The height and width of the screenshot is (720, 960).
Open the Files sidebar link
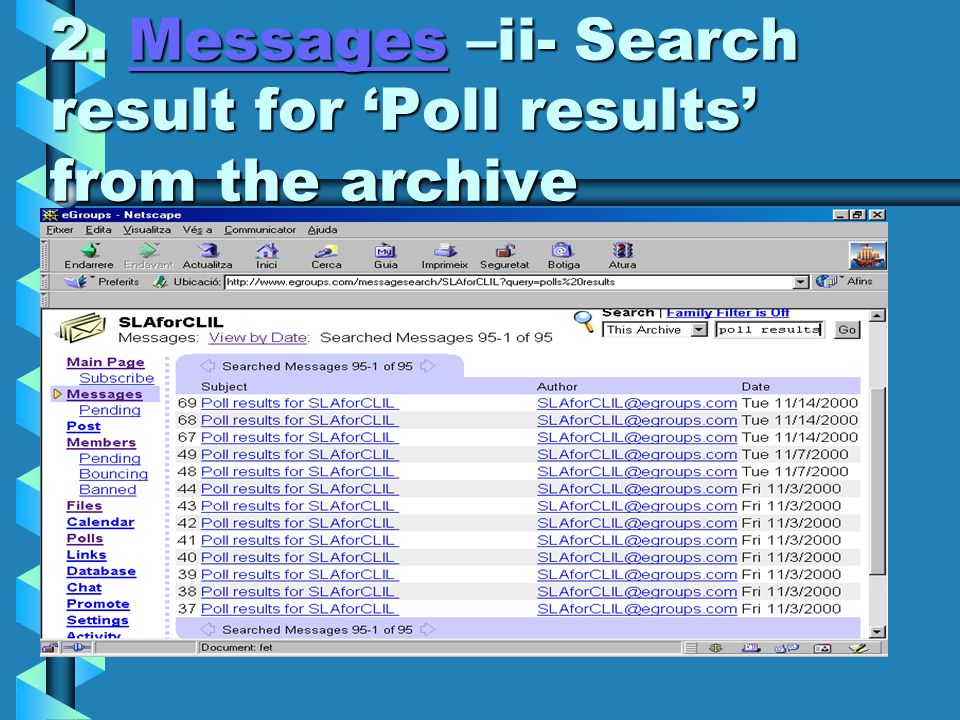coord(84,506)
